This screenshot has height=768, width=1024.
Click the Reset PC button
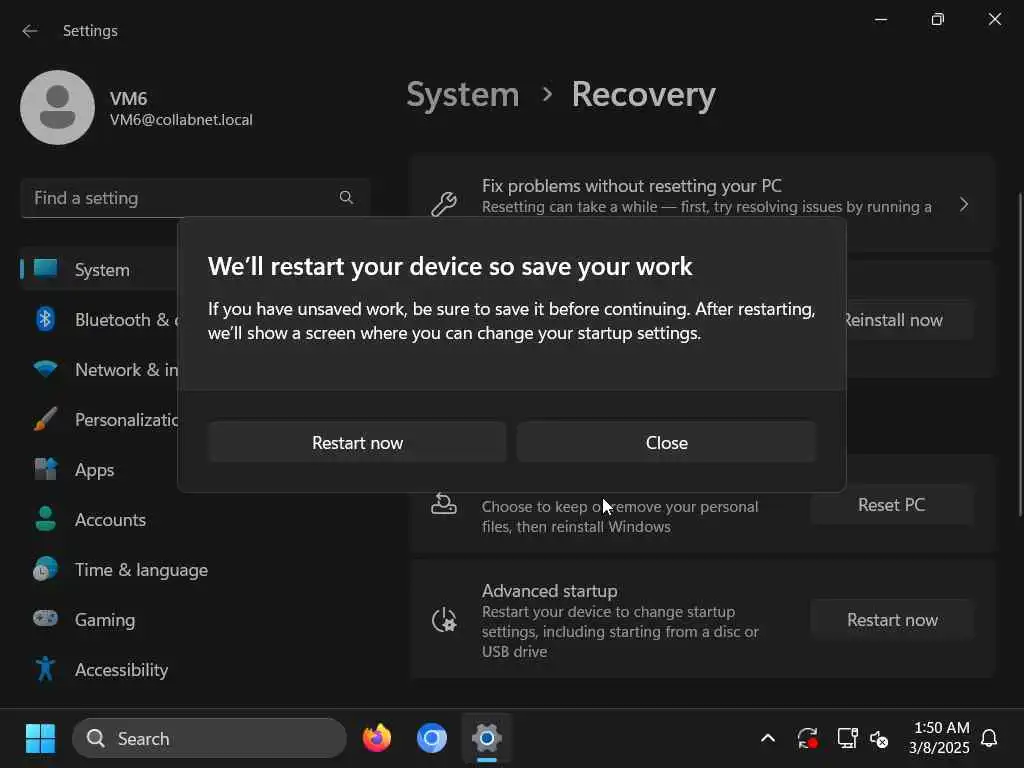[891, 505]
